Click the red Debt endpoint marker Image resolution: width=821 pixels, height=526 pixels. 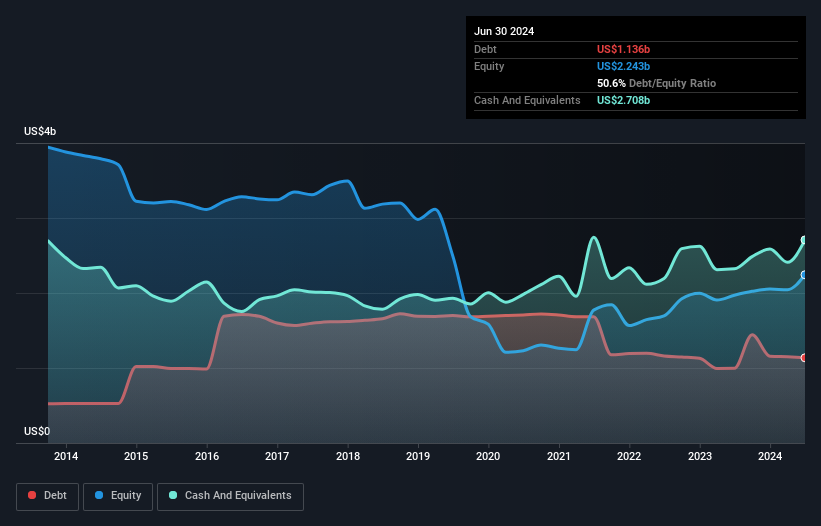point(804,358)
